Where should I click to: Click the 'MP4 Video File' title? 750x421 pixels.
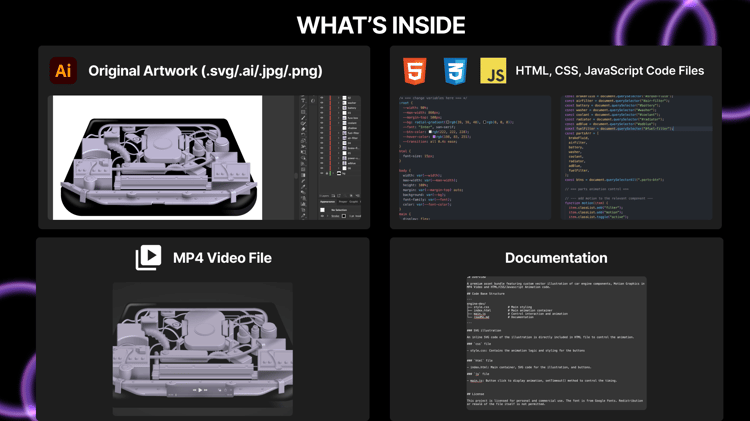click(222, 258)
